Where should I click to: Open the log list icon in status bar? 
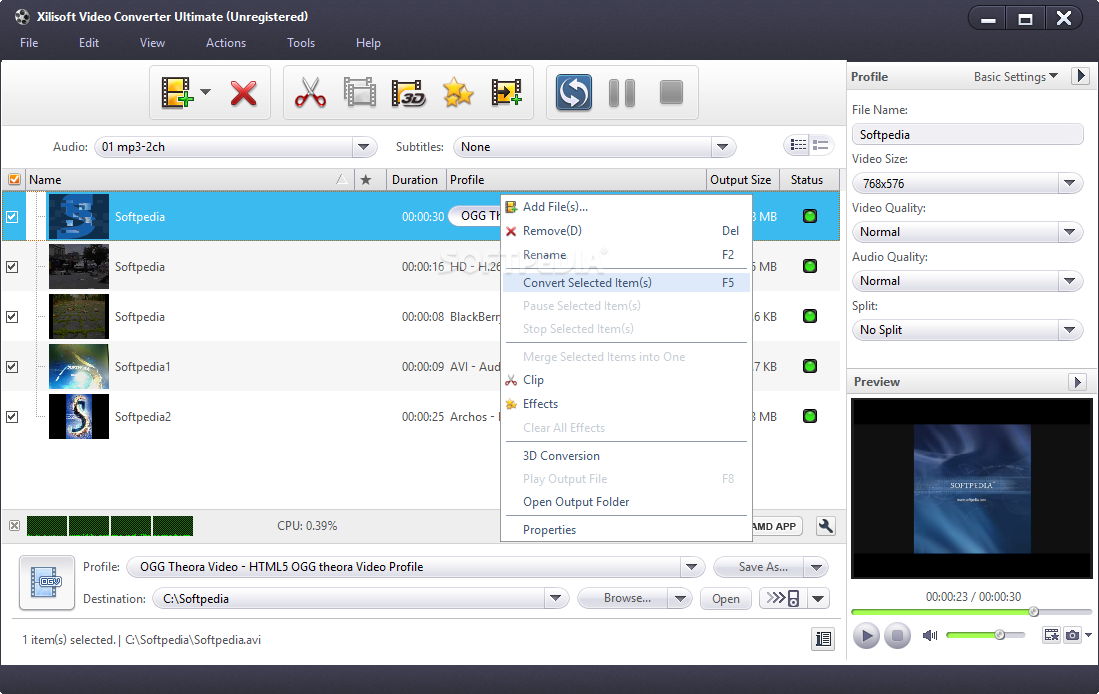pos(823,639)
